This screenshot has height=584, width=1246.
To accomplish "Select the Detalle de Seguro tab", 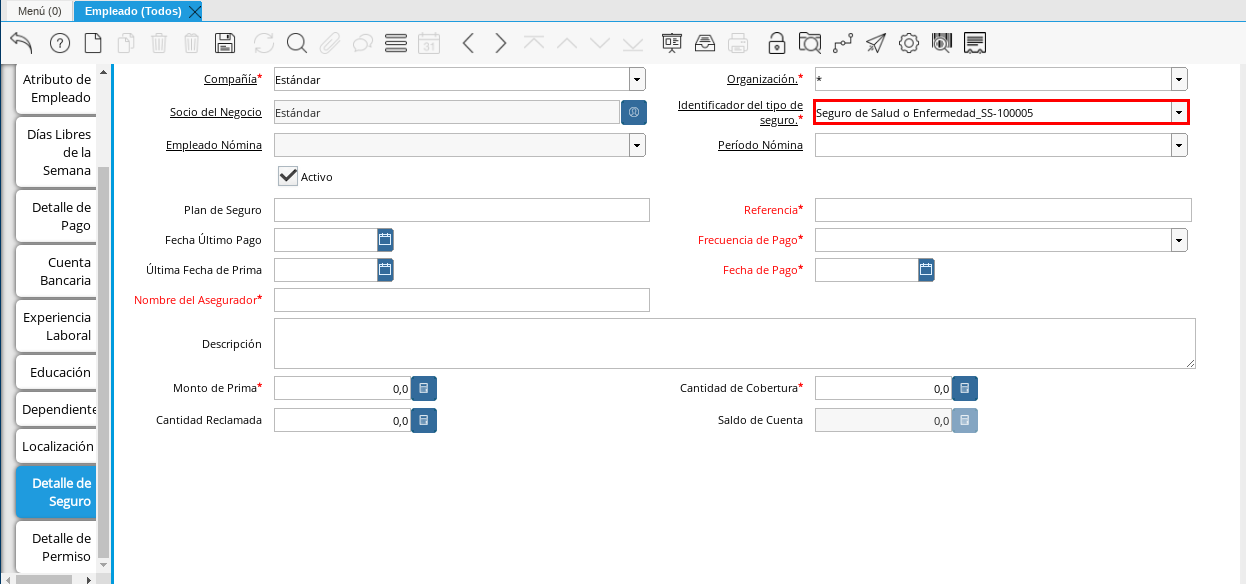I will tap(56, 492).
